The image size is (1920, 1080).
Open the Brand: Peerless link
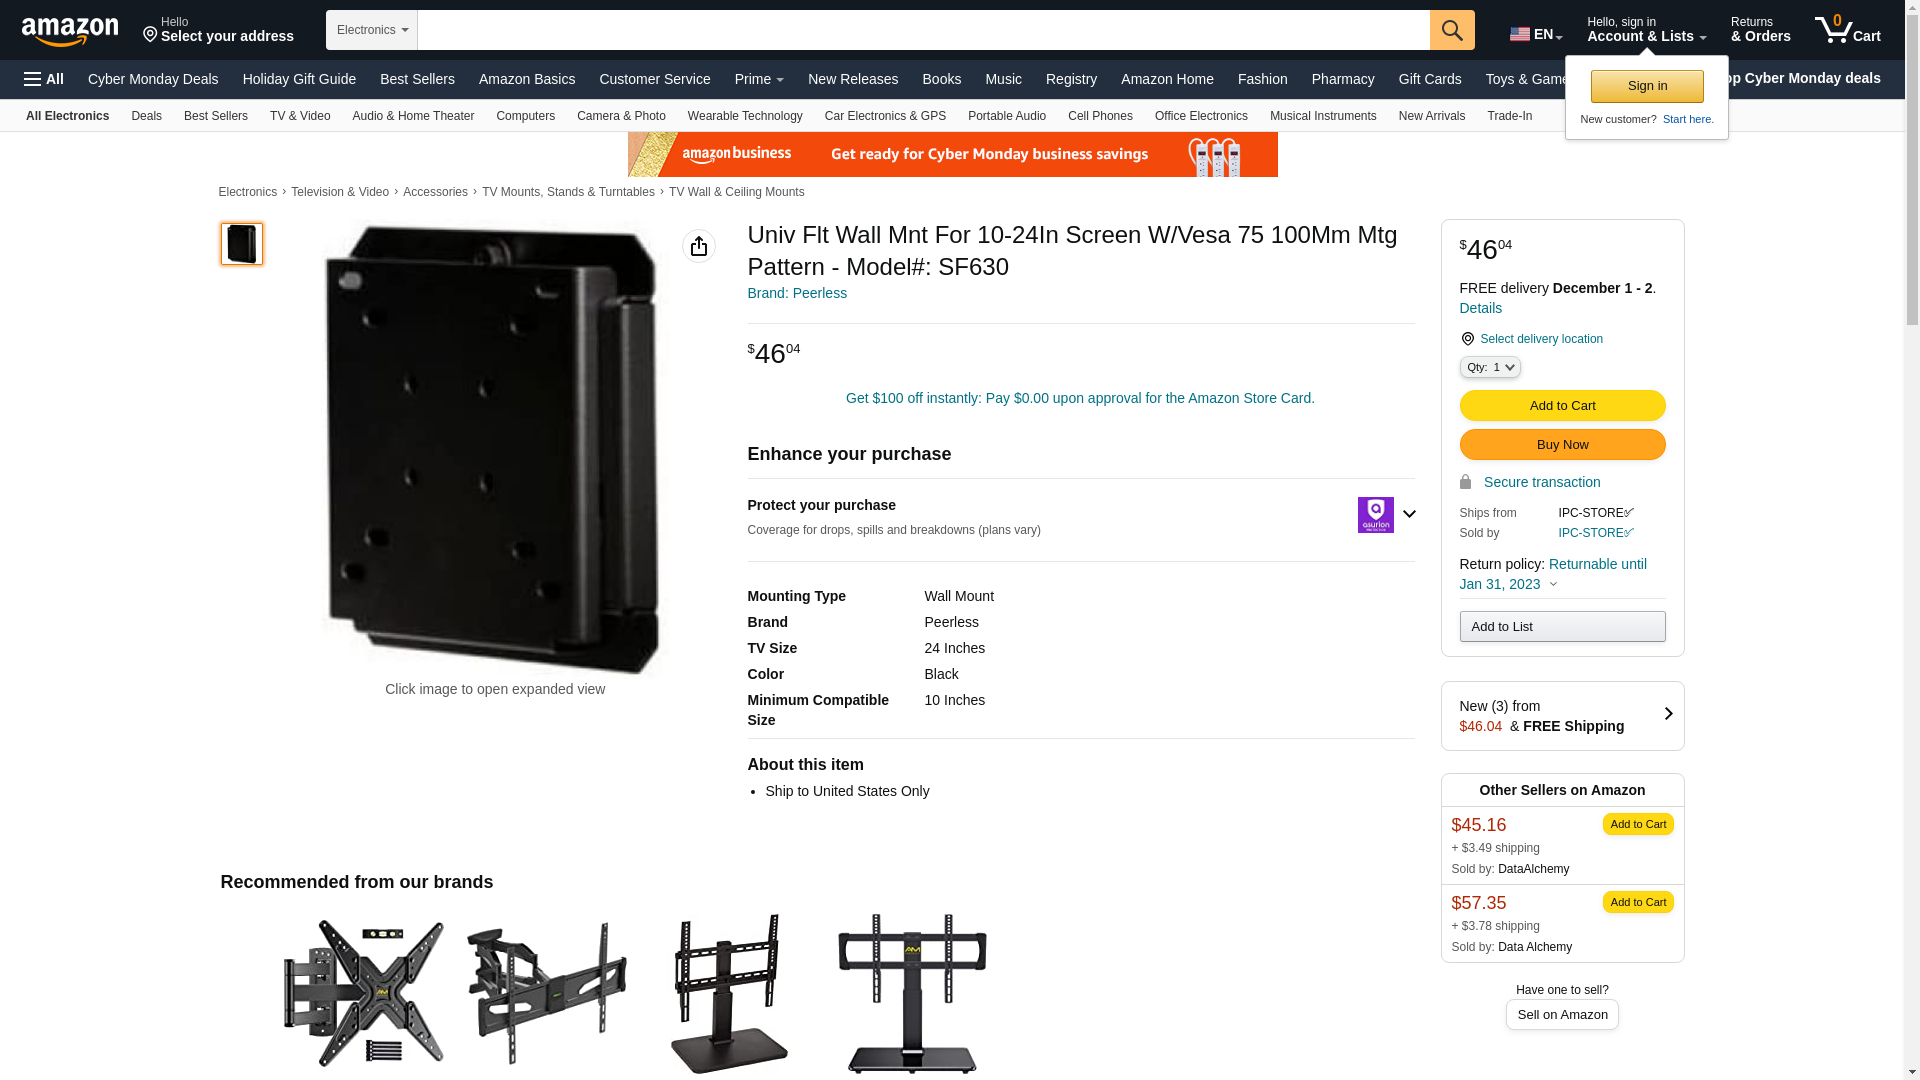(x=797, y=293)
